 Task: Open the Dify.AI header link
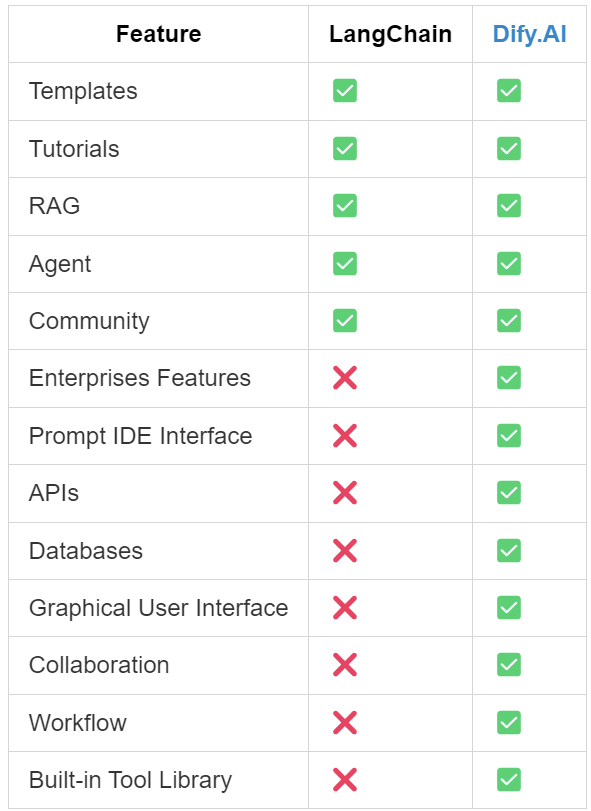point(529,34)
